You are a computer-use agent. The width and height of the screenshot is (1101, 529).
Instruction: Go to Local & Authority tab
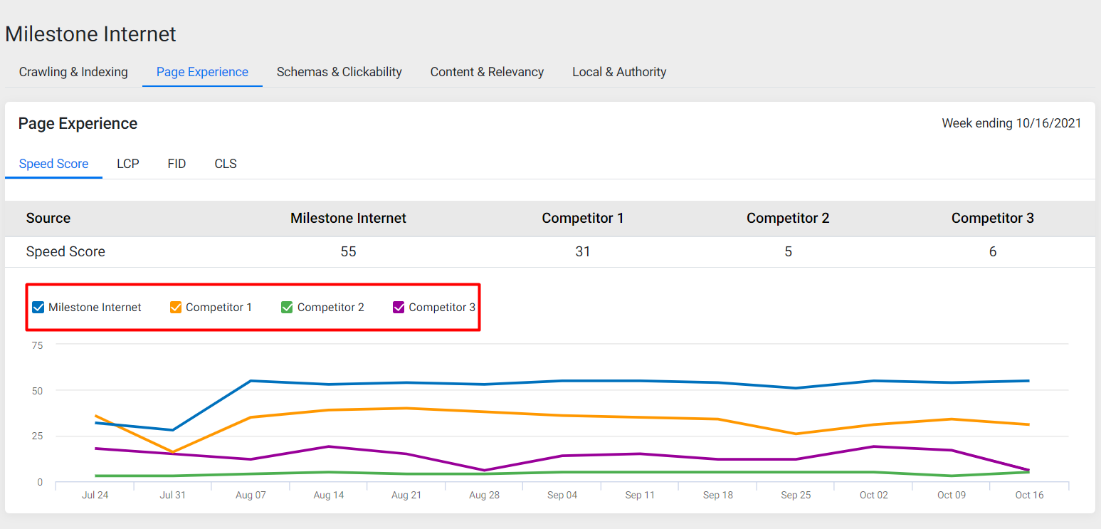coord(619,72)
